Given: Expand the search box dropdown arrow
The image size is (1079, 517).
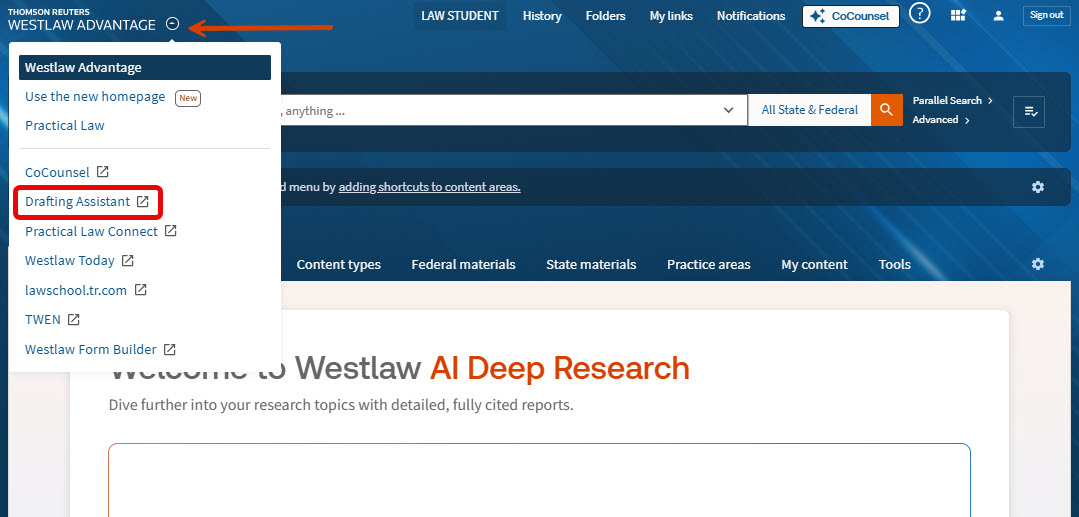Looking at the screenshot, I should [729, 110].
